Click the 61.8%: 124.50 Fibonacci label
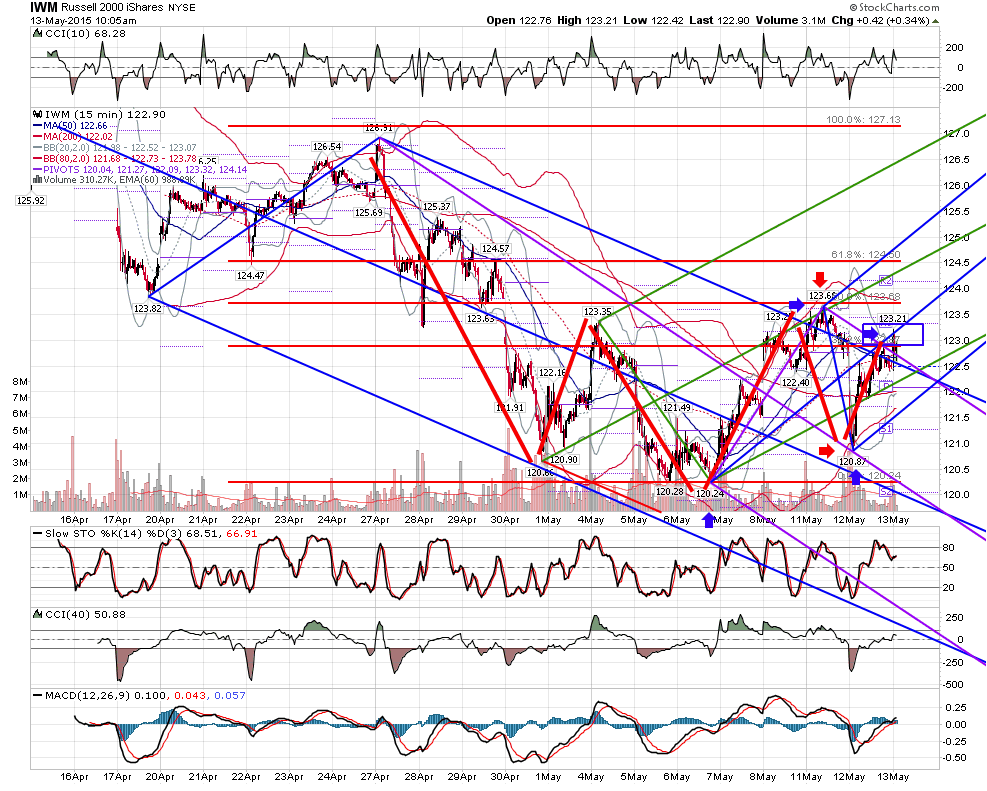The width and height of the screenshot is (987, 791). pos(866,254)
